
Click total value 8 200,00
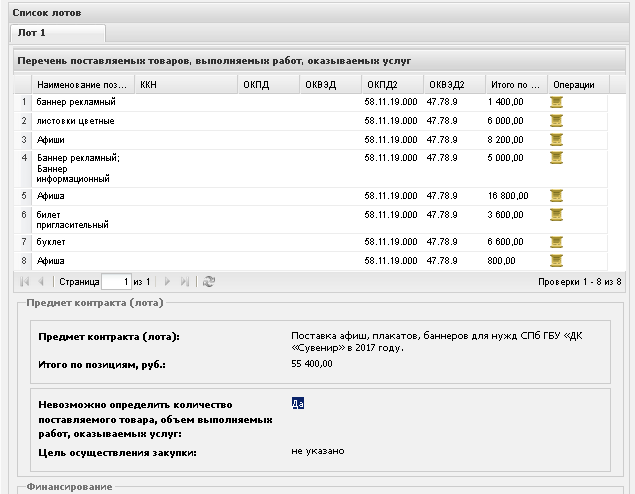click(x=505, y=140)
